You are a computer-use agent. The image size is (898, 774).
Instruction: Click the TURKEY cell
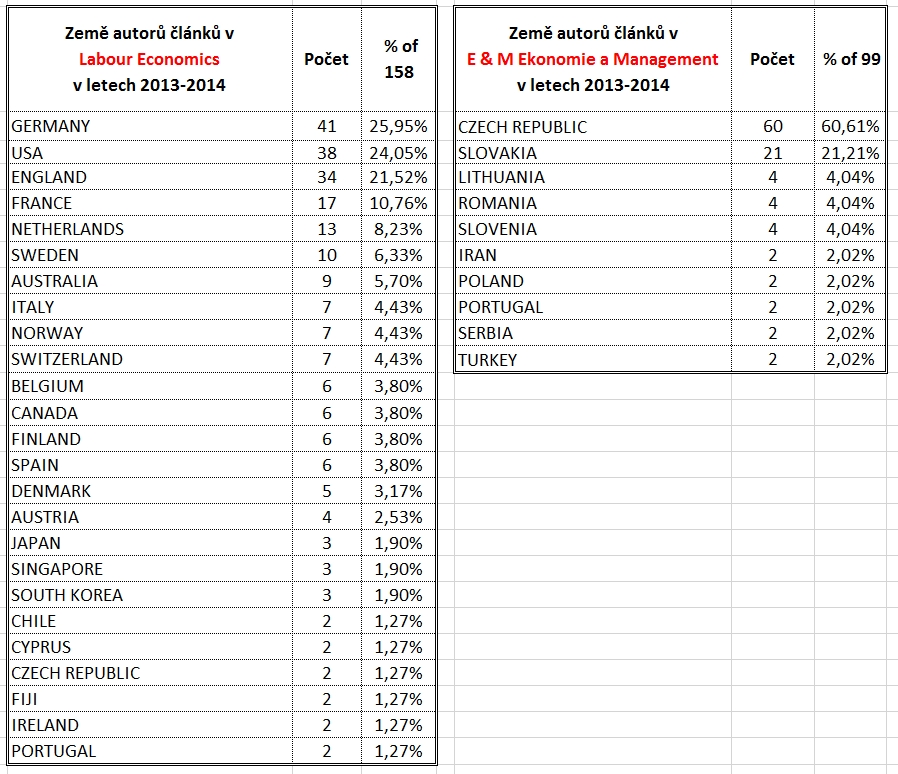coord(488,360)
